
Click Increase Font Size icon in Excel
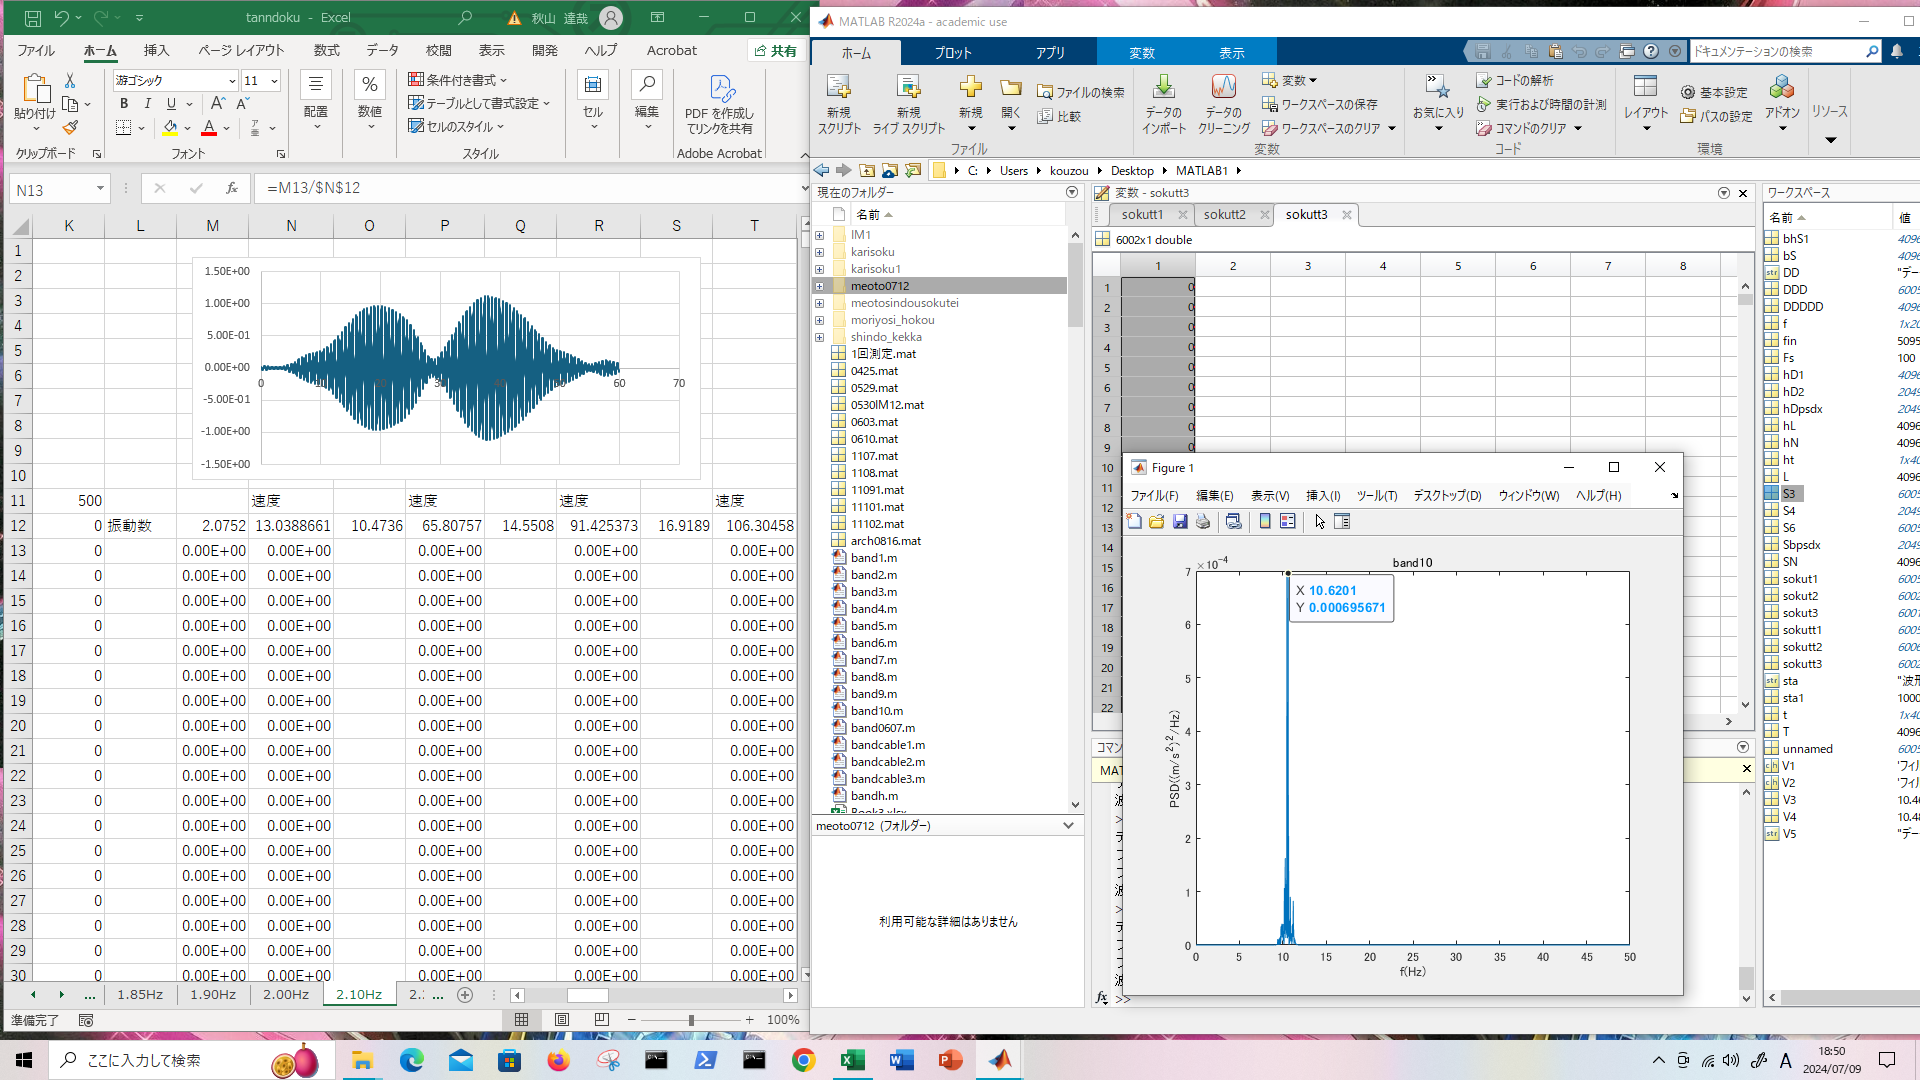(x=217, y=104)
